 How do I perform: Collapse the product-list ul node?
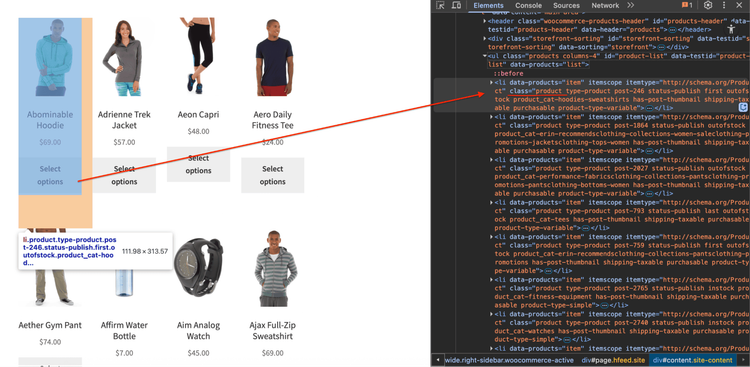coord(485,56)
